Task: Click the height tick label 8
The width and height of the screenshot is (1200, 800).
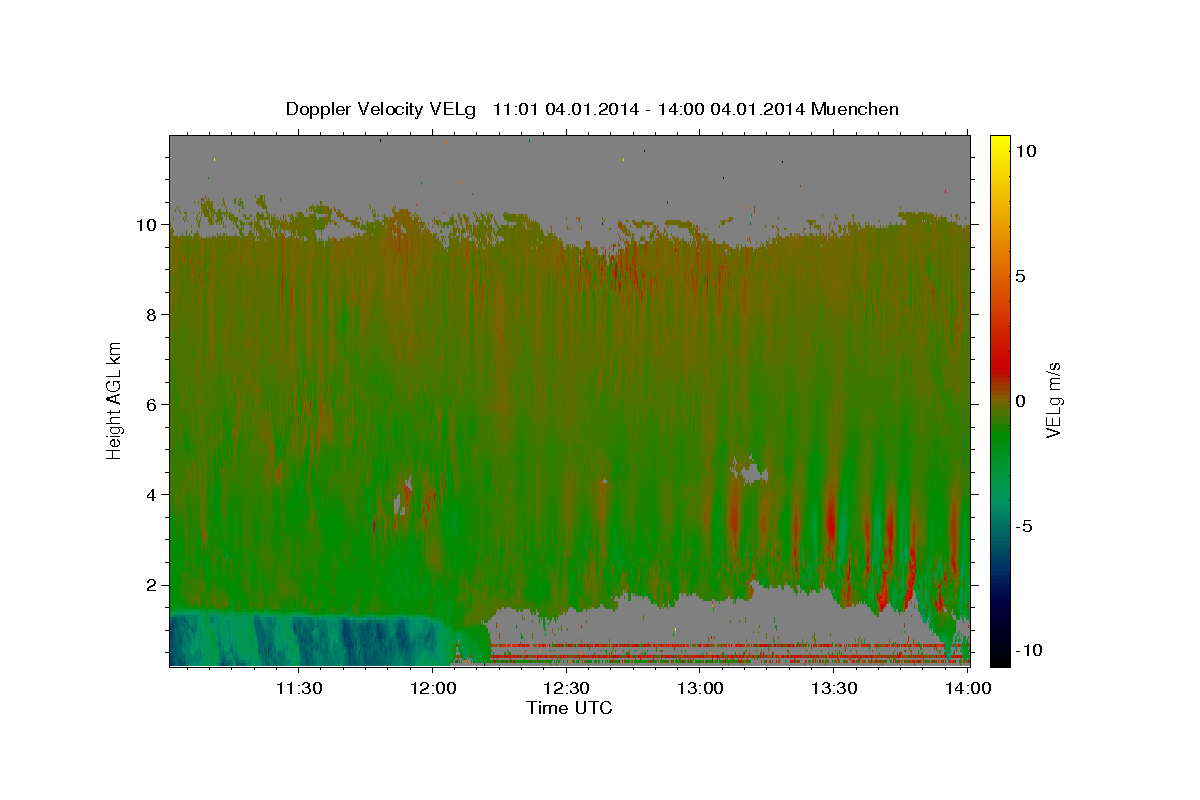Action: 151,315
